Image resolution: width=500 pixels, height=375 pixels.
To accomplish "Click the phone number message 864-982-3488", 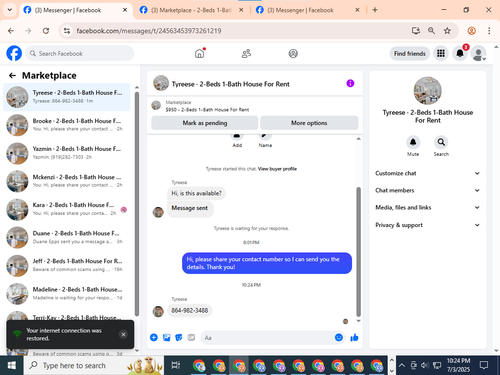I will click(190, 311).
